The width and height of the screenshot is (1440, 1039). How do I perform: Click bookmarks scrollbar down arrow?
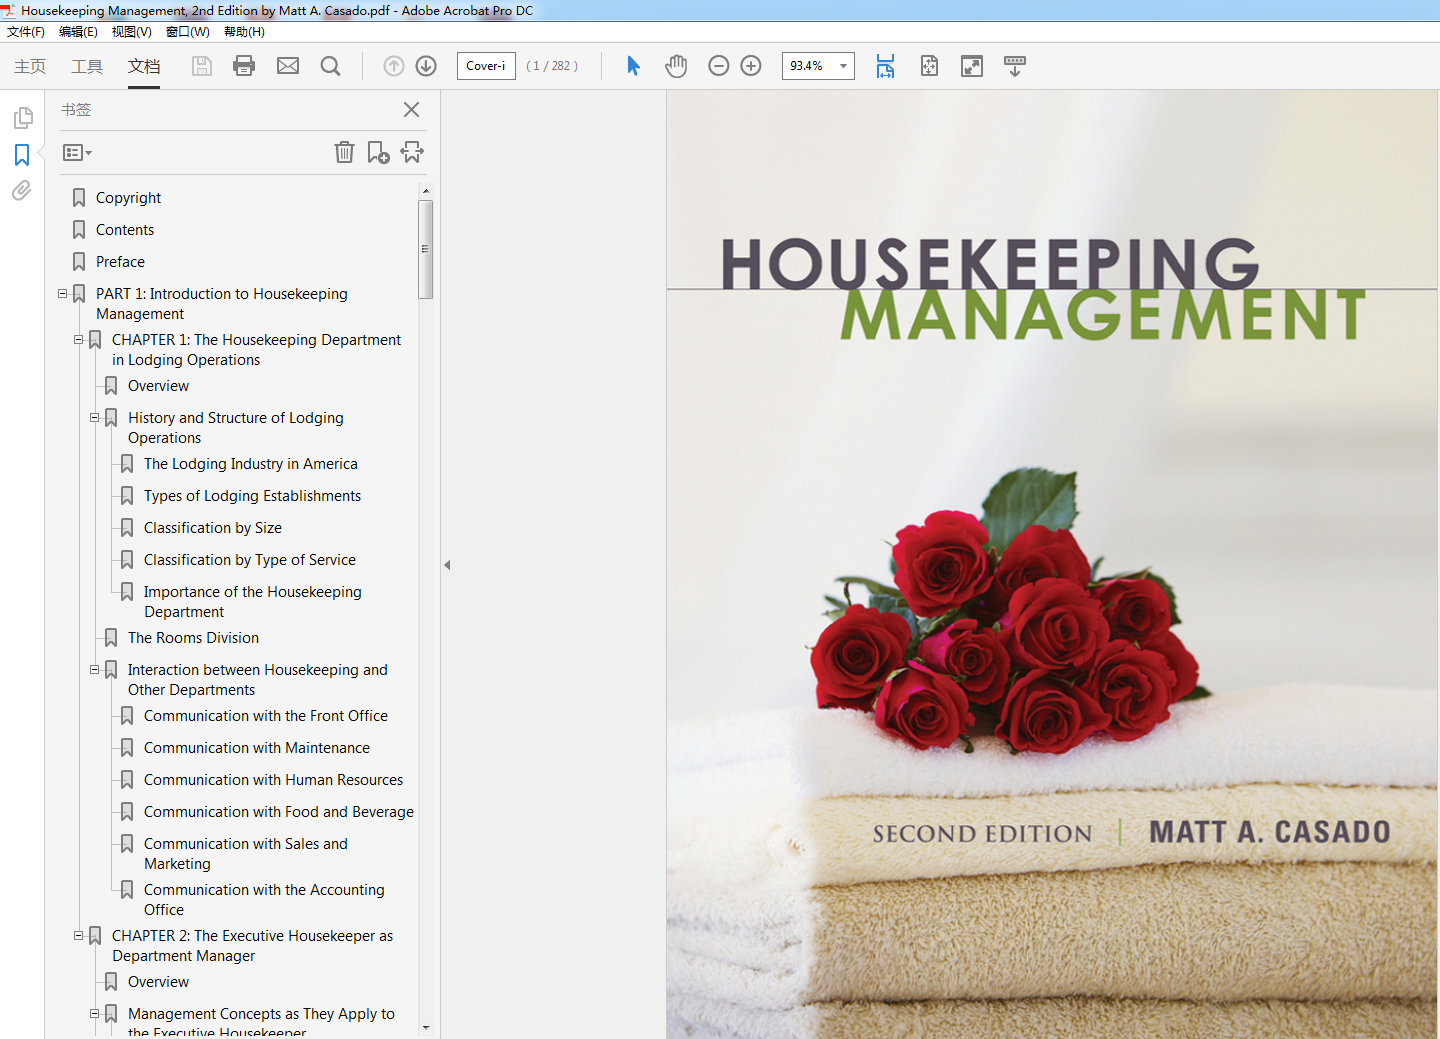pos(426,1027)
